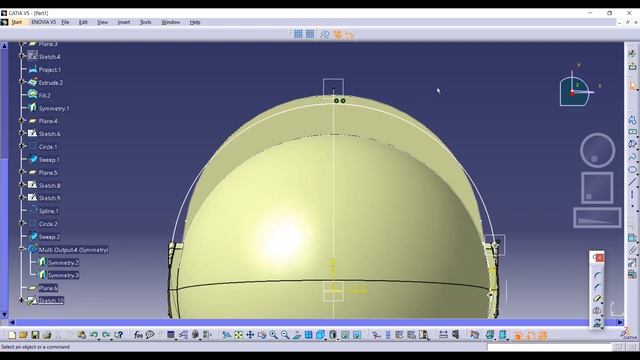
Task: Click the Fit All In icon
Action: point(238,335)
